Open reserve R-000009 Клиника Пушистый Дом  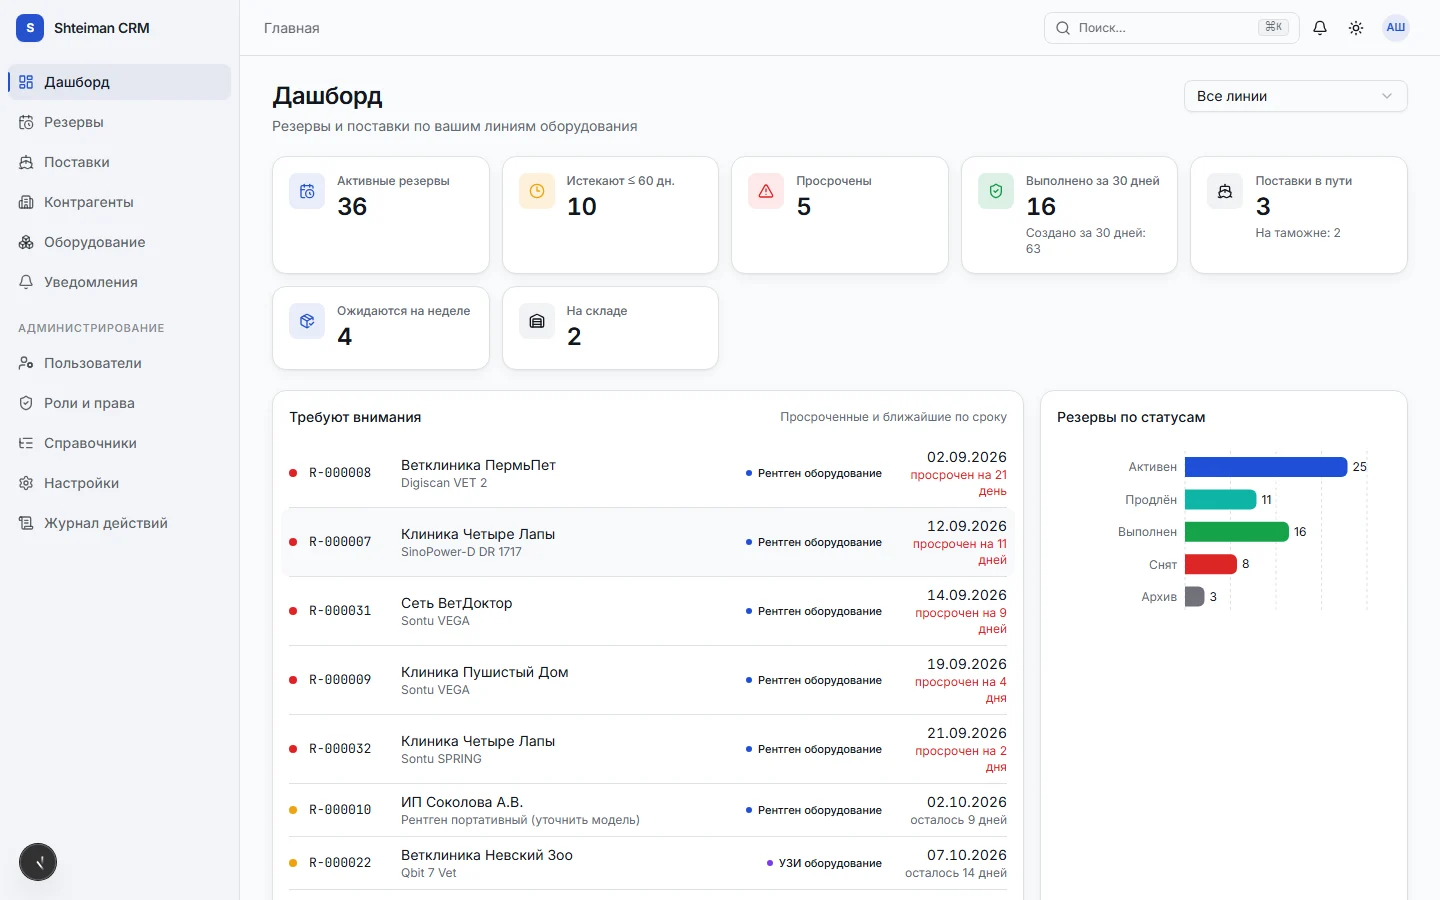point(648,680)
